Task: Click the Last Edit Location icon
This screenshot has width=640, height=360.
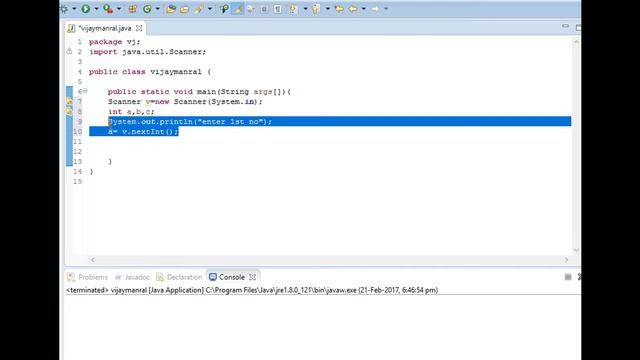Action: click(339, 9)
